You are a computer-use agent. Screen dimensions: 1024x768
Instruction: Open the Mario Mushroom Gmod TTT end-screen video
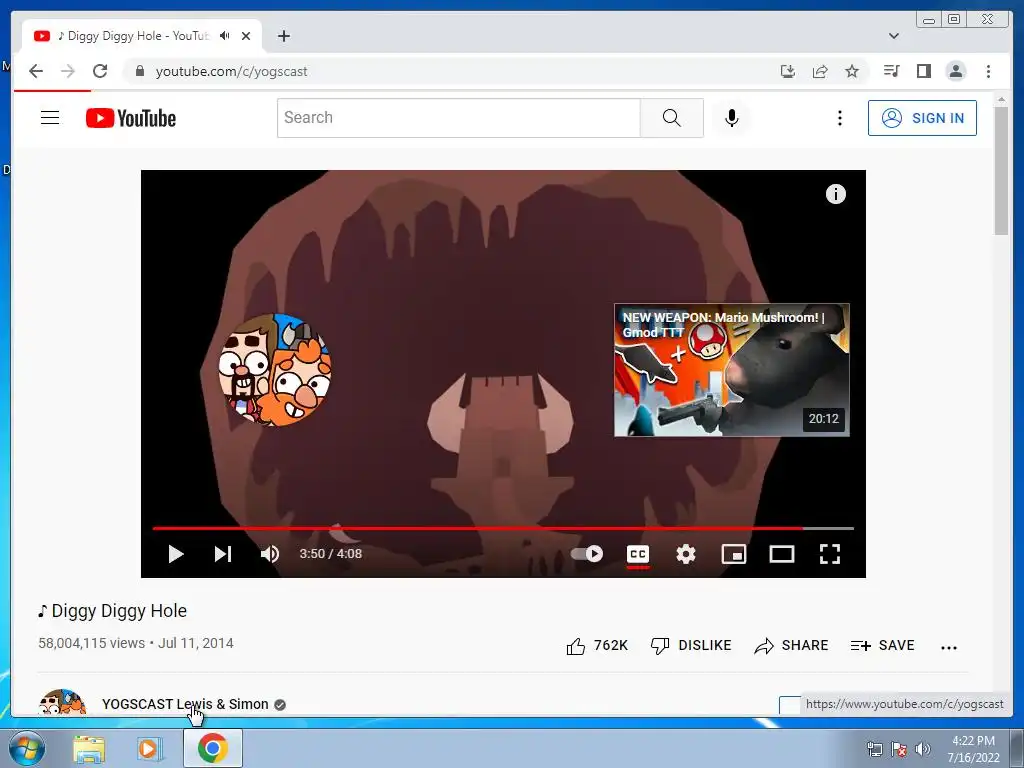(x=731, y=370)
